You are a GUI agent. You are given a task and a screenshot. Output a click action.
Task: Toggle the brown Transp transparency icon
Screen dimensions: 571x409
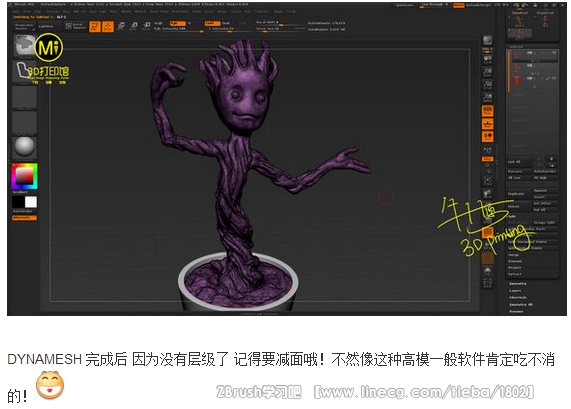click(488, 258)
